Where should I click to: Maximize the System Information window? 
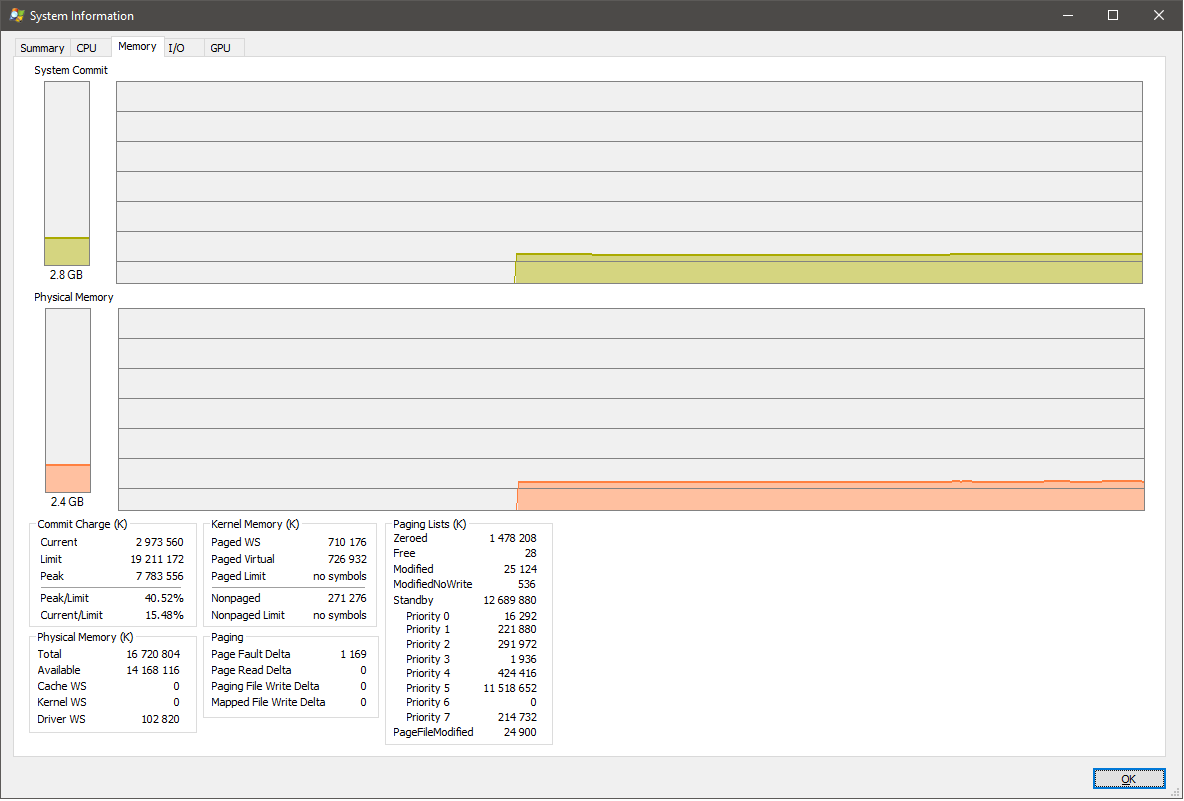coord(1112,15)
